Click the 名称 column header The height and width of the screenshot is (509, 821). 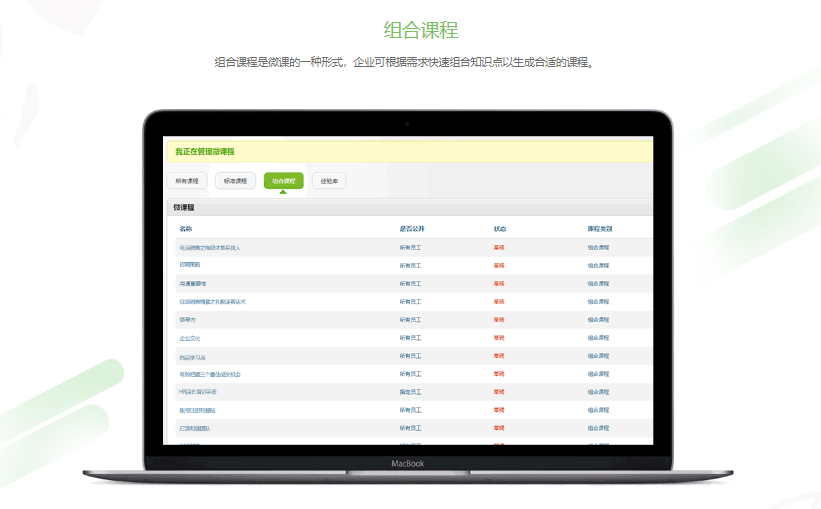point(186,229)
